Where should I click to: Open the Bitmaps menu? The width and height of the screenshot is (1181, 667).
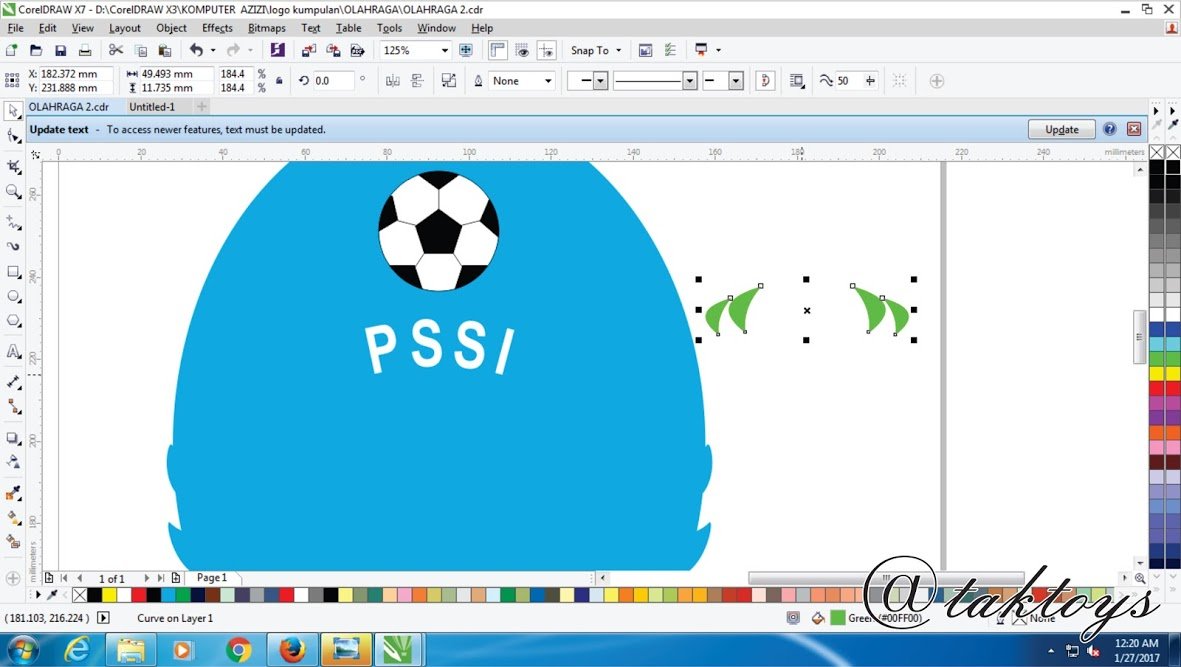coord(267,28)
